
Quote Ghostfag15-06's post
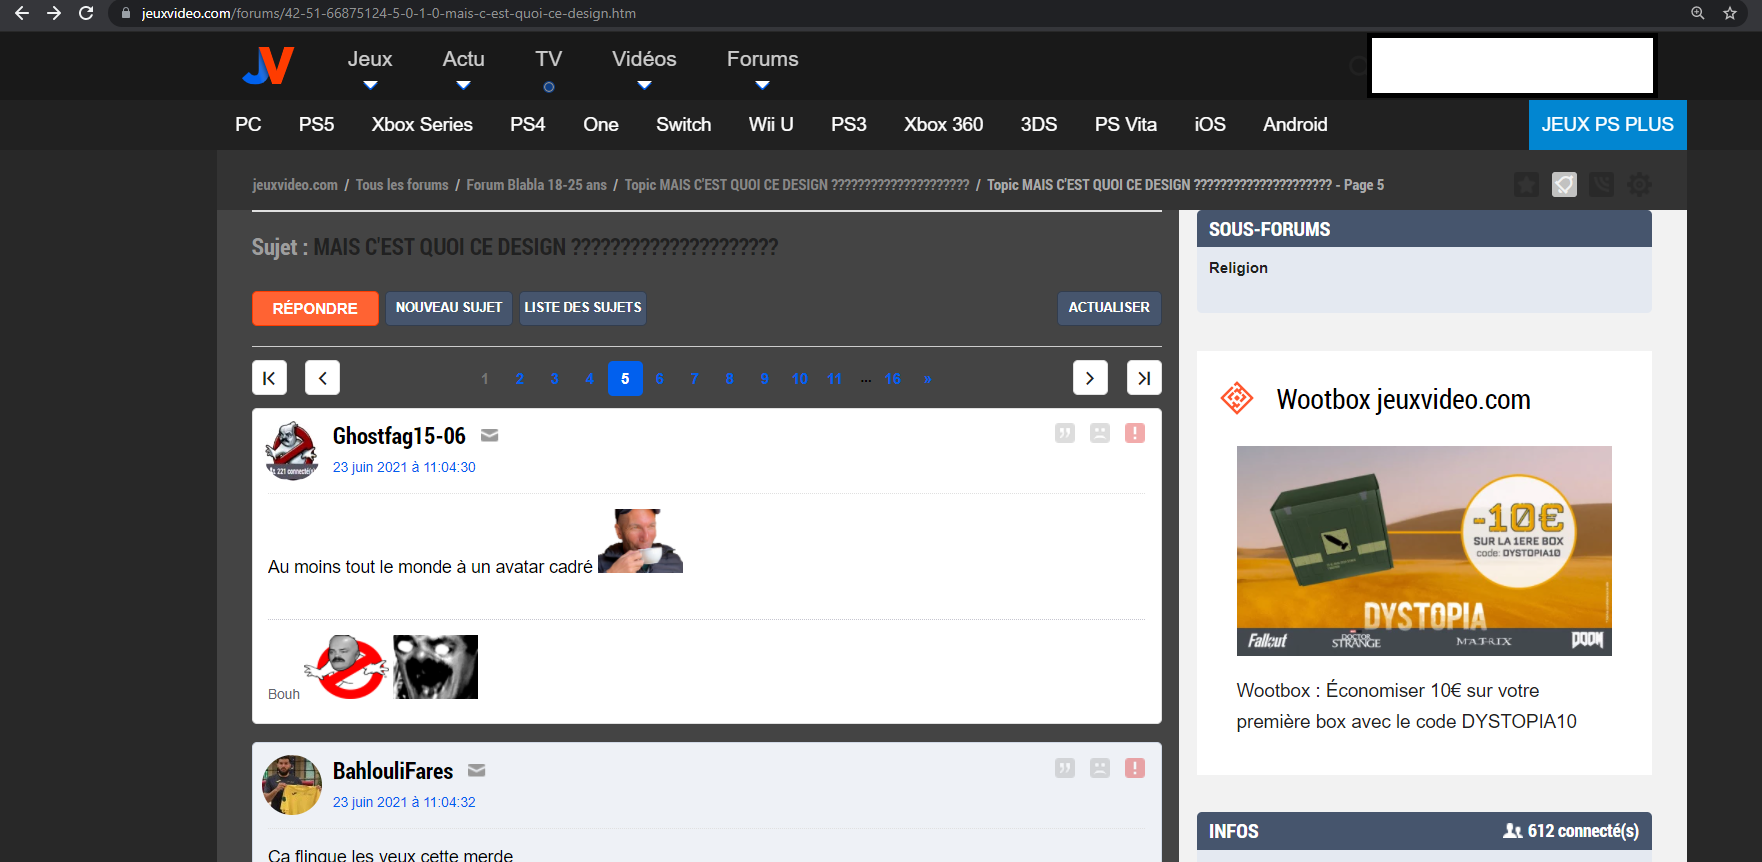tap(1065, 433)
